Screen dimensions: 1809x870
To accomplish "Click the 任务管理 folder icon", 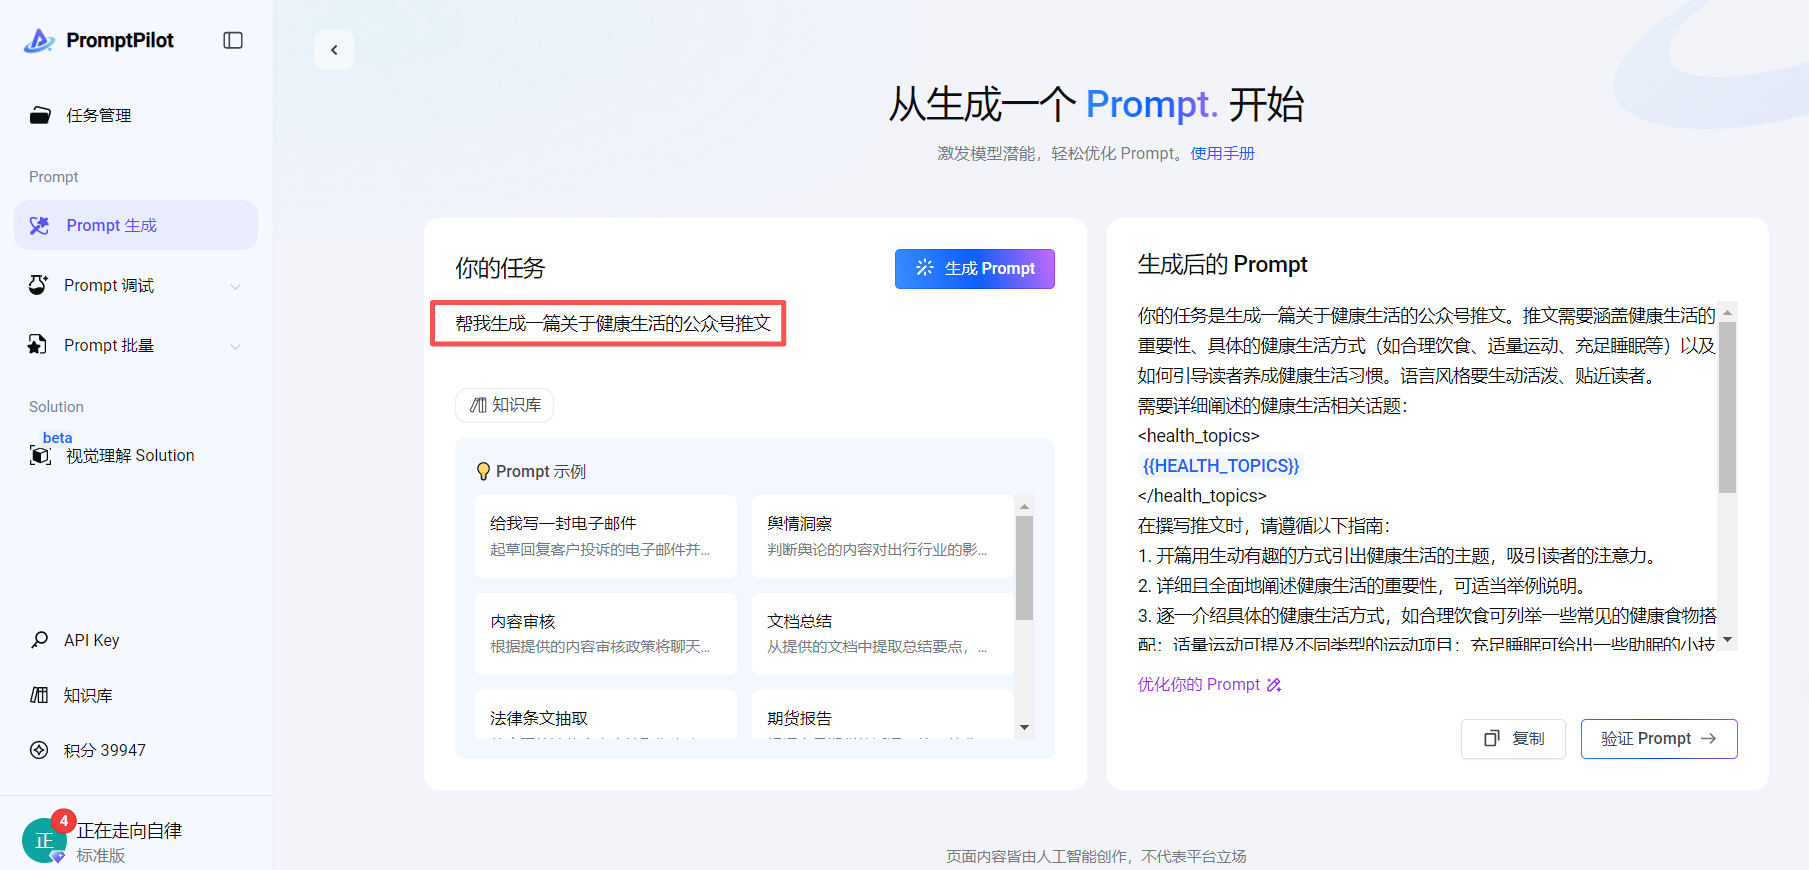I will pyautogui.click(x=40, y=115).
